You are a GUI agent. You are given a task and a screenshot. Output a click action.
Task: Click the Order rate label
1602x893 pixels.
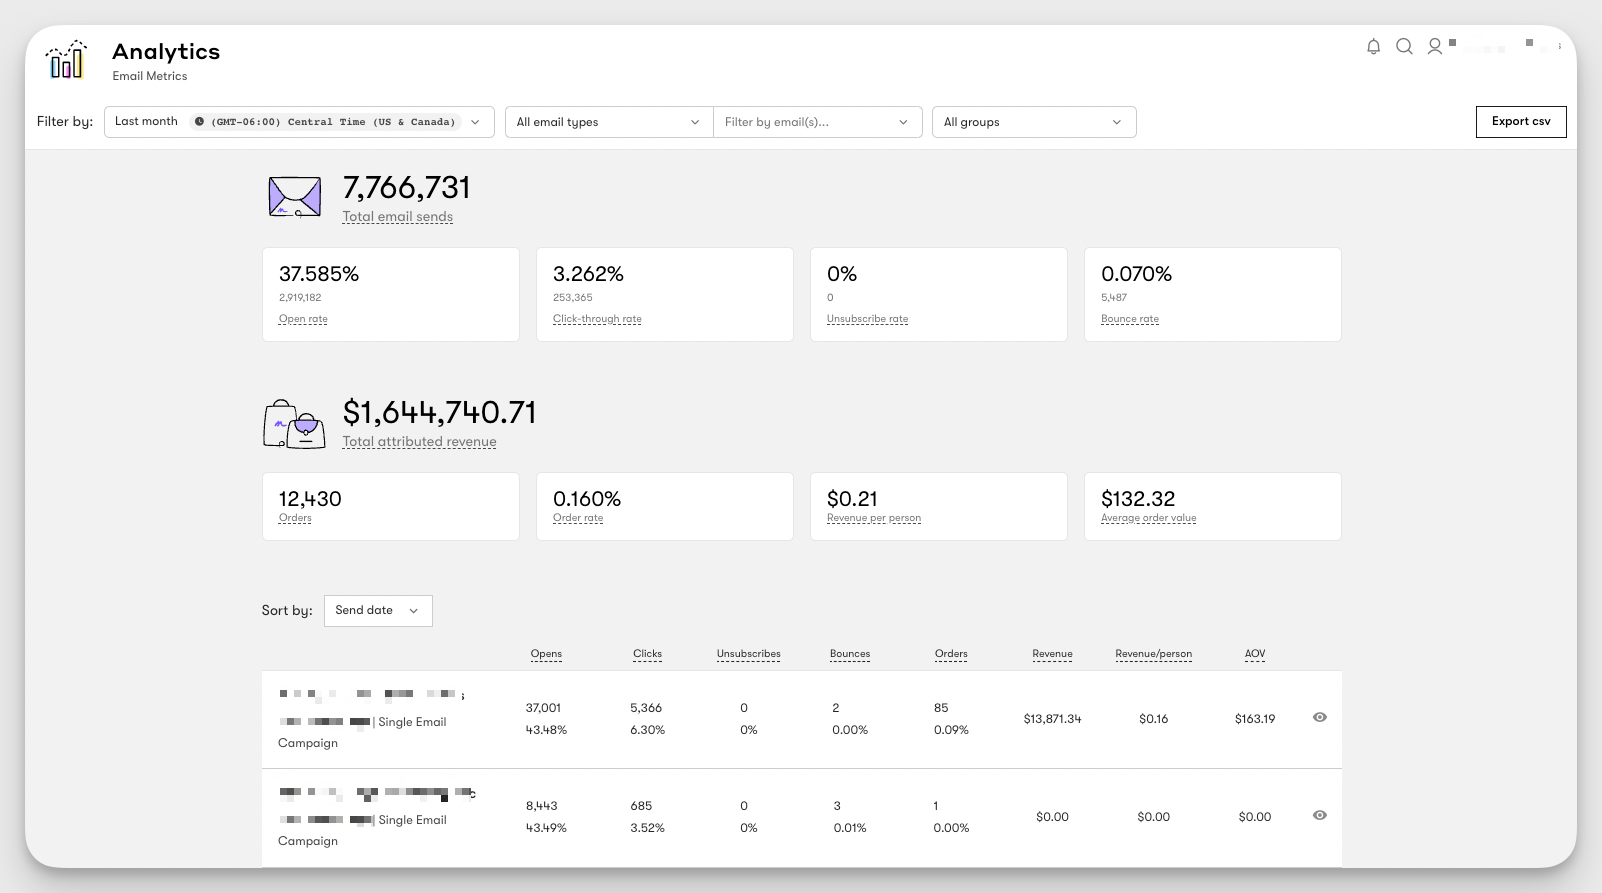coord(578,518)
